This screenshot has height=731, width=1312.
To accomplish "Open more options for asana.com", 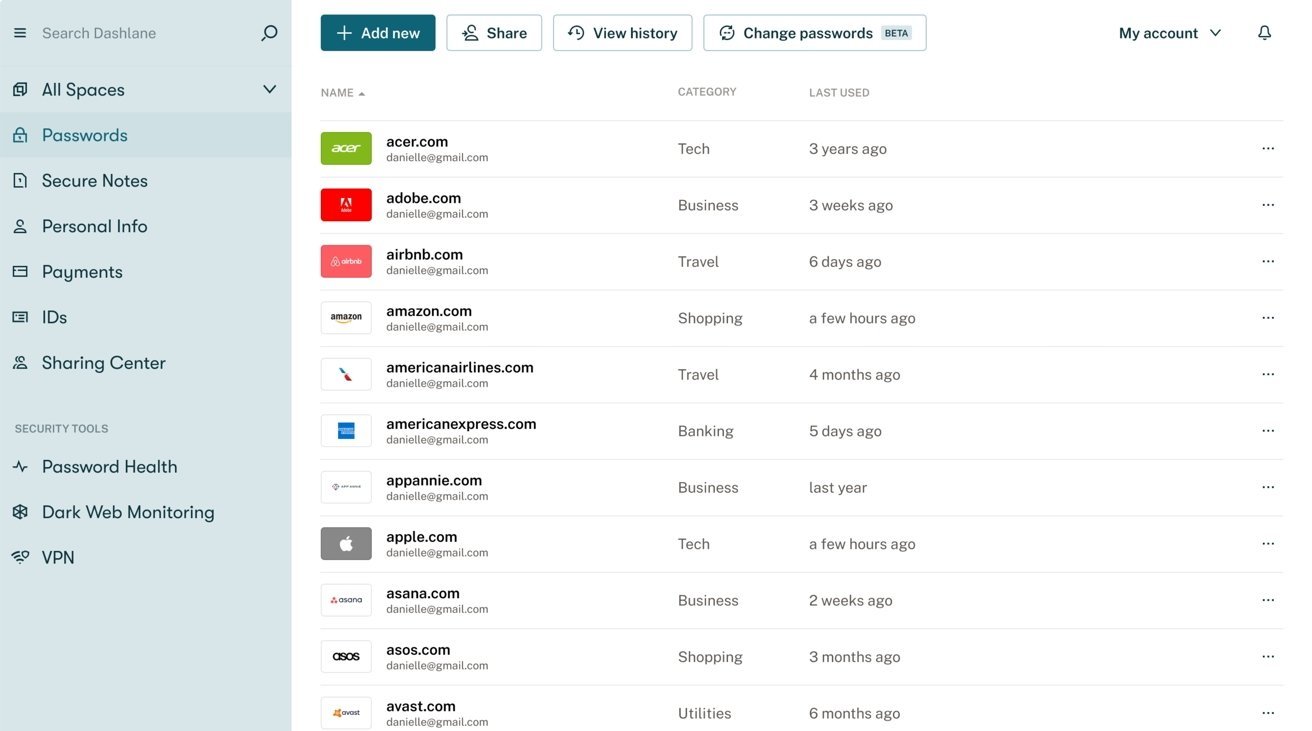I will (1267, 600).
